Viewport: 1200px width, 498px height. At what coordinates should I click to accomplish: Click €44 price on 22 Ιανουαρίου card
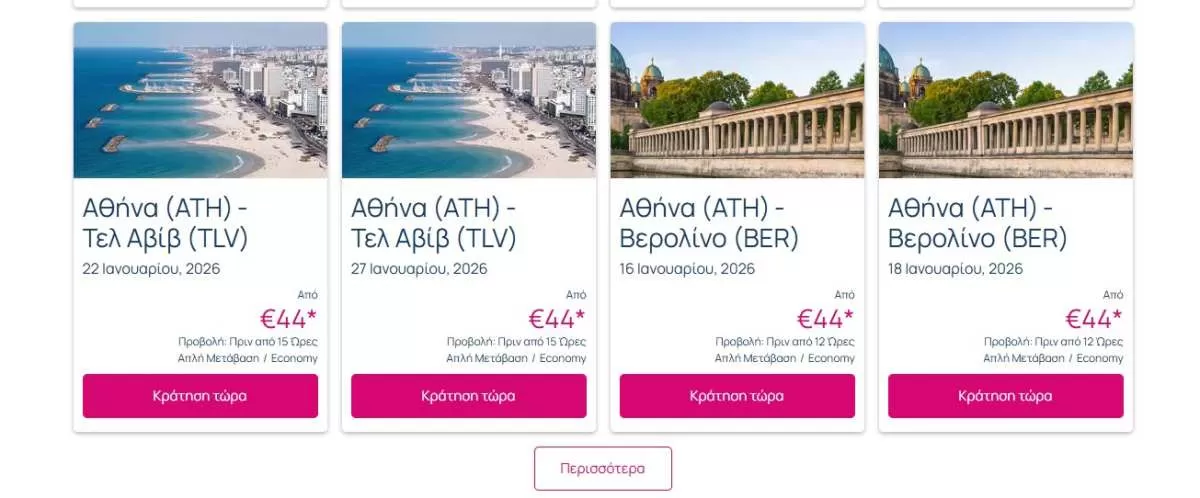(289, 319)
